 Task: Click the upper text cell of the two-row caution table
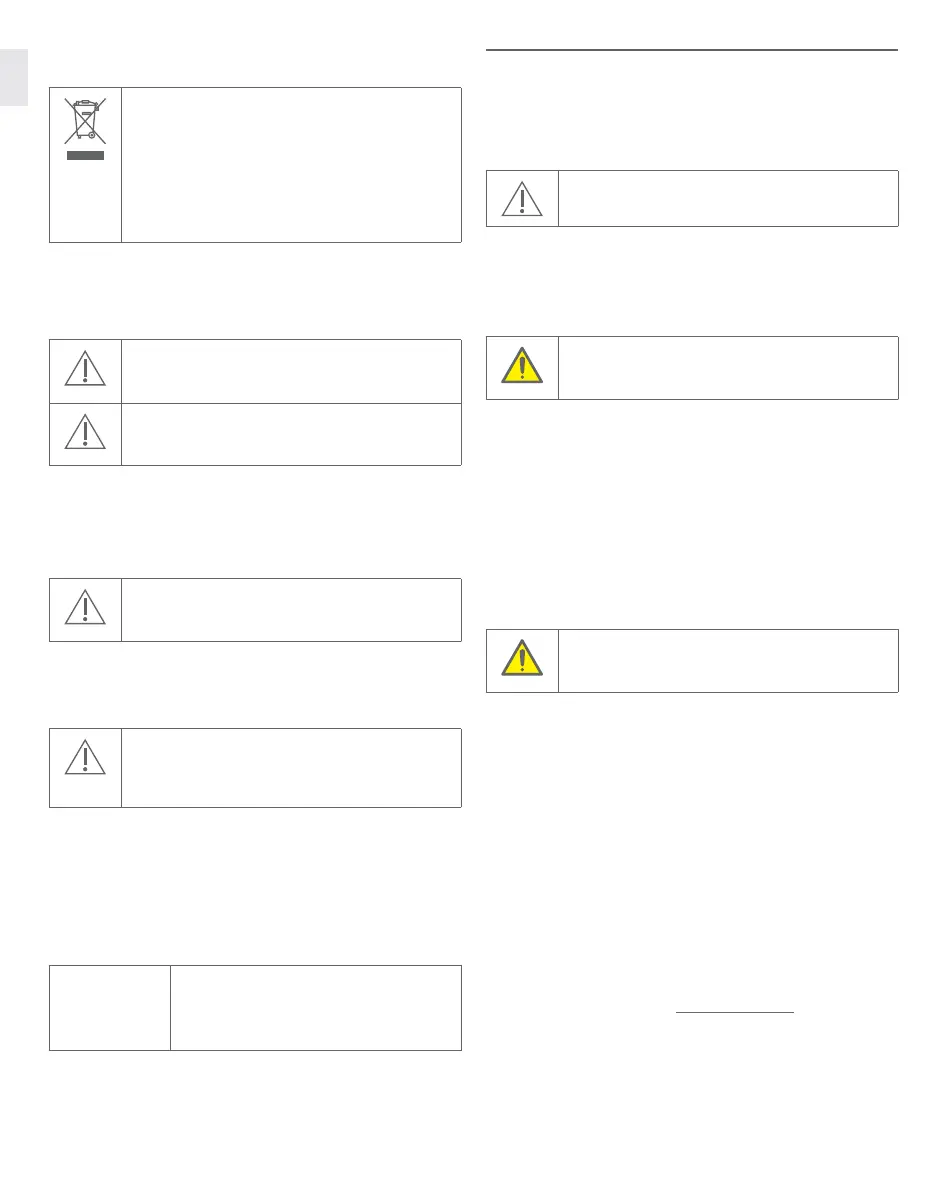click(x=291, y=370)
